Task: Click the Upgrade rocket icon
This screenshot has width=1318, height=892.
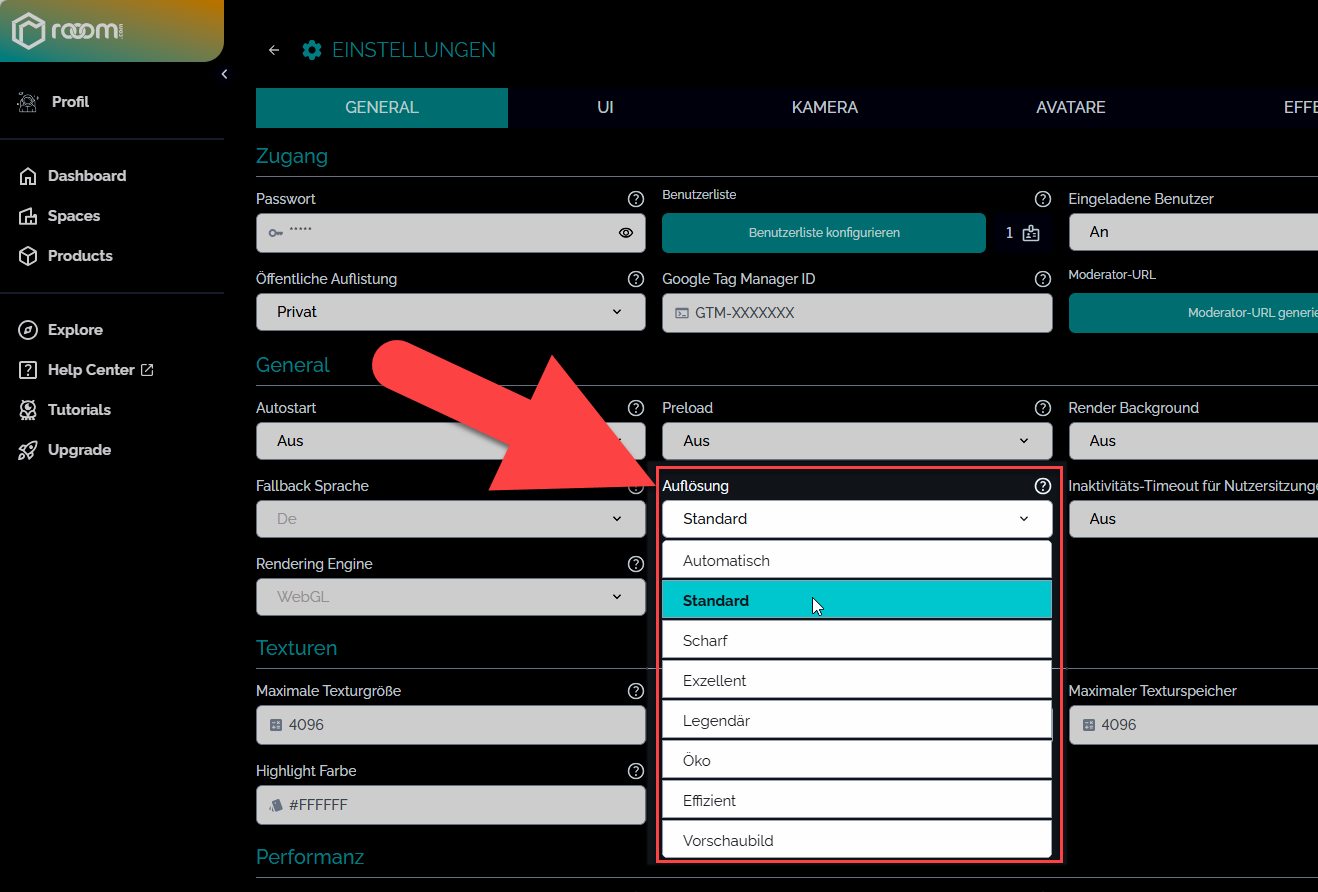Action: [28, 450]
